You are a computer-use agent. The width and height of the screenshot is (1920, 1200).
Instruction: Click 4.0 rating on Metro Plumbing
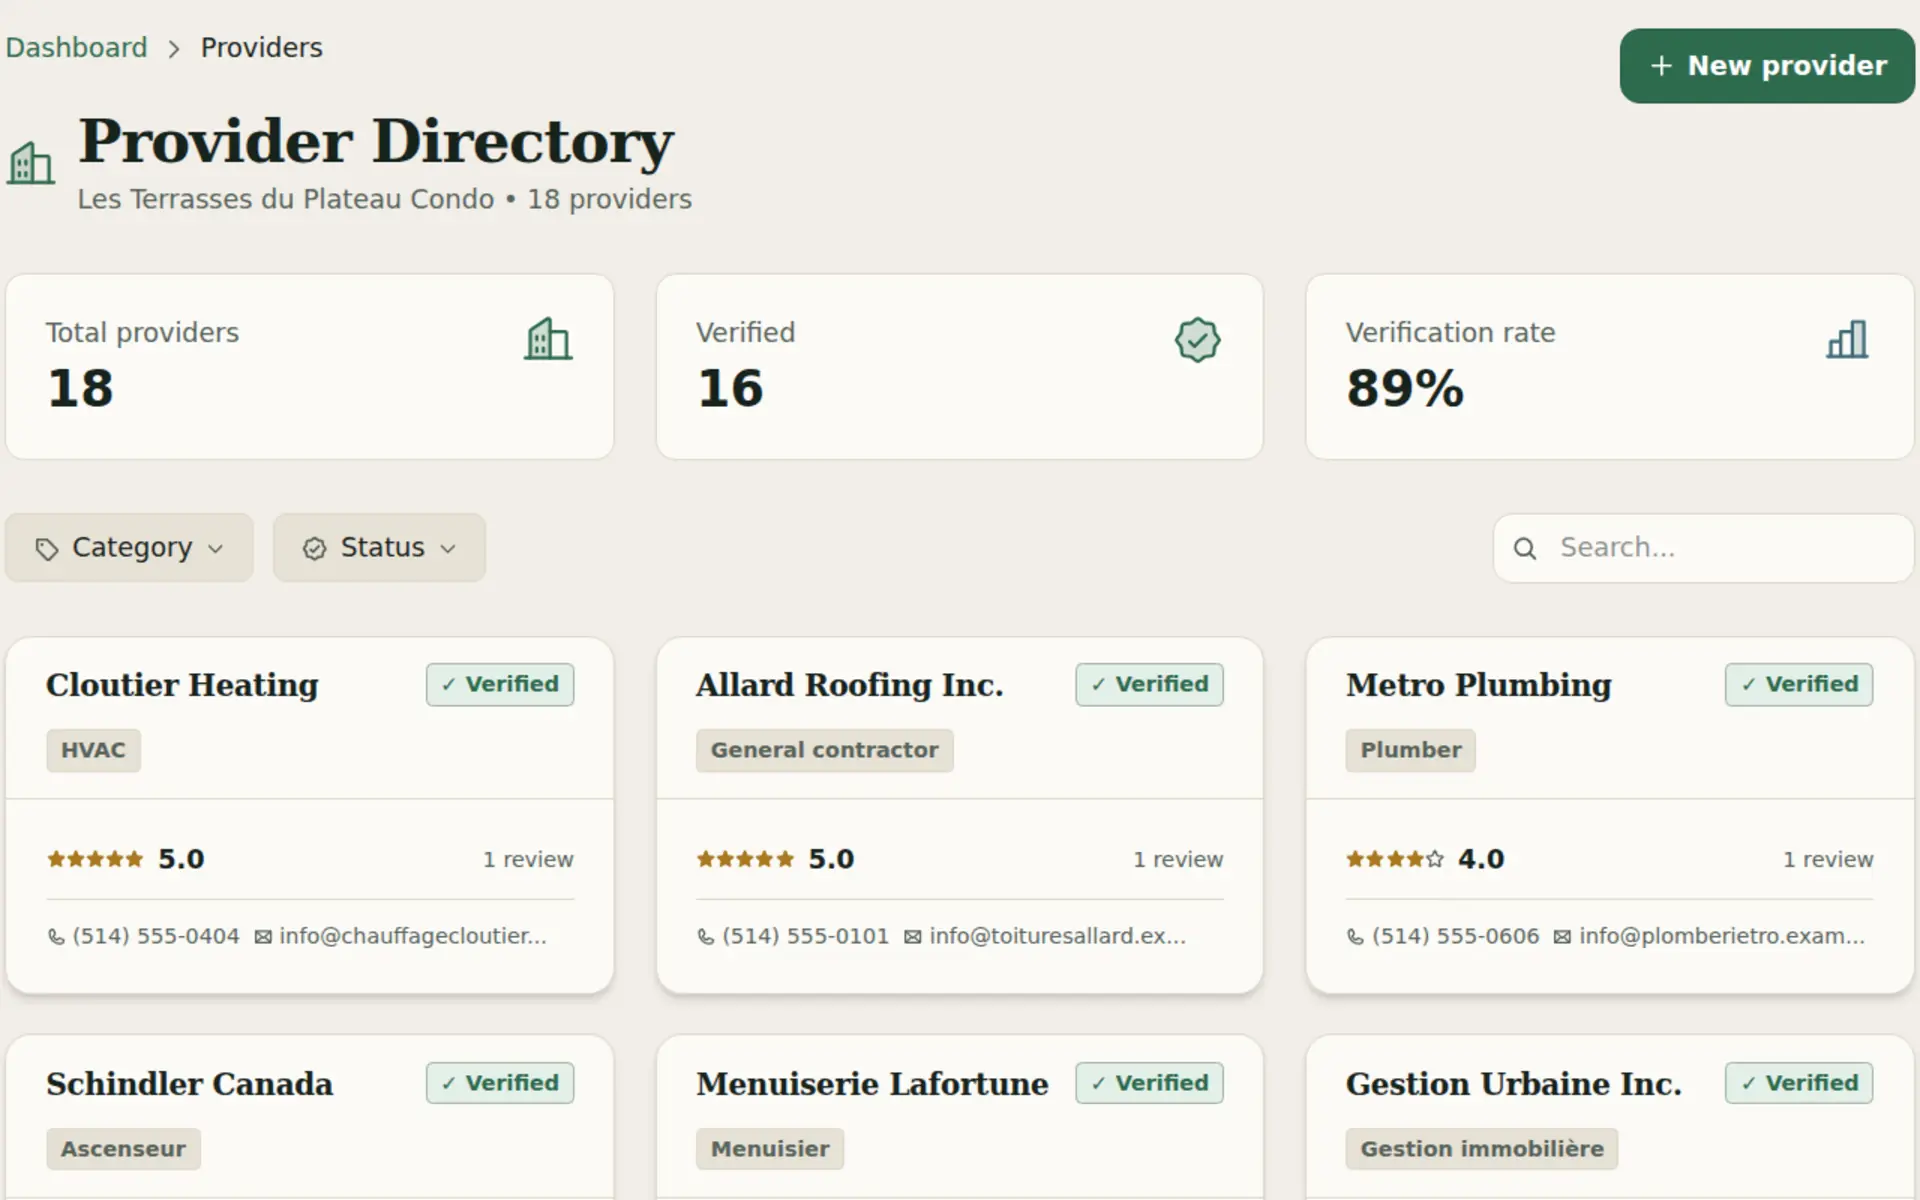(1481, 859)
